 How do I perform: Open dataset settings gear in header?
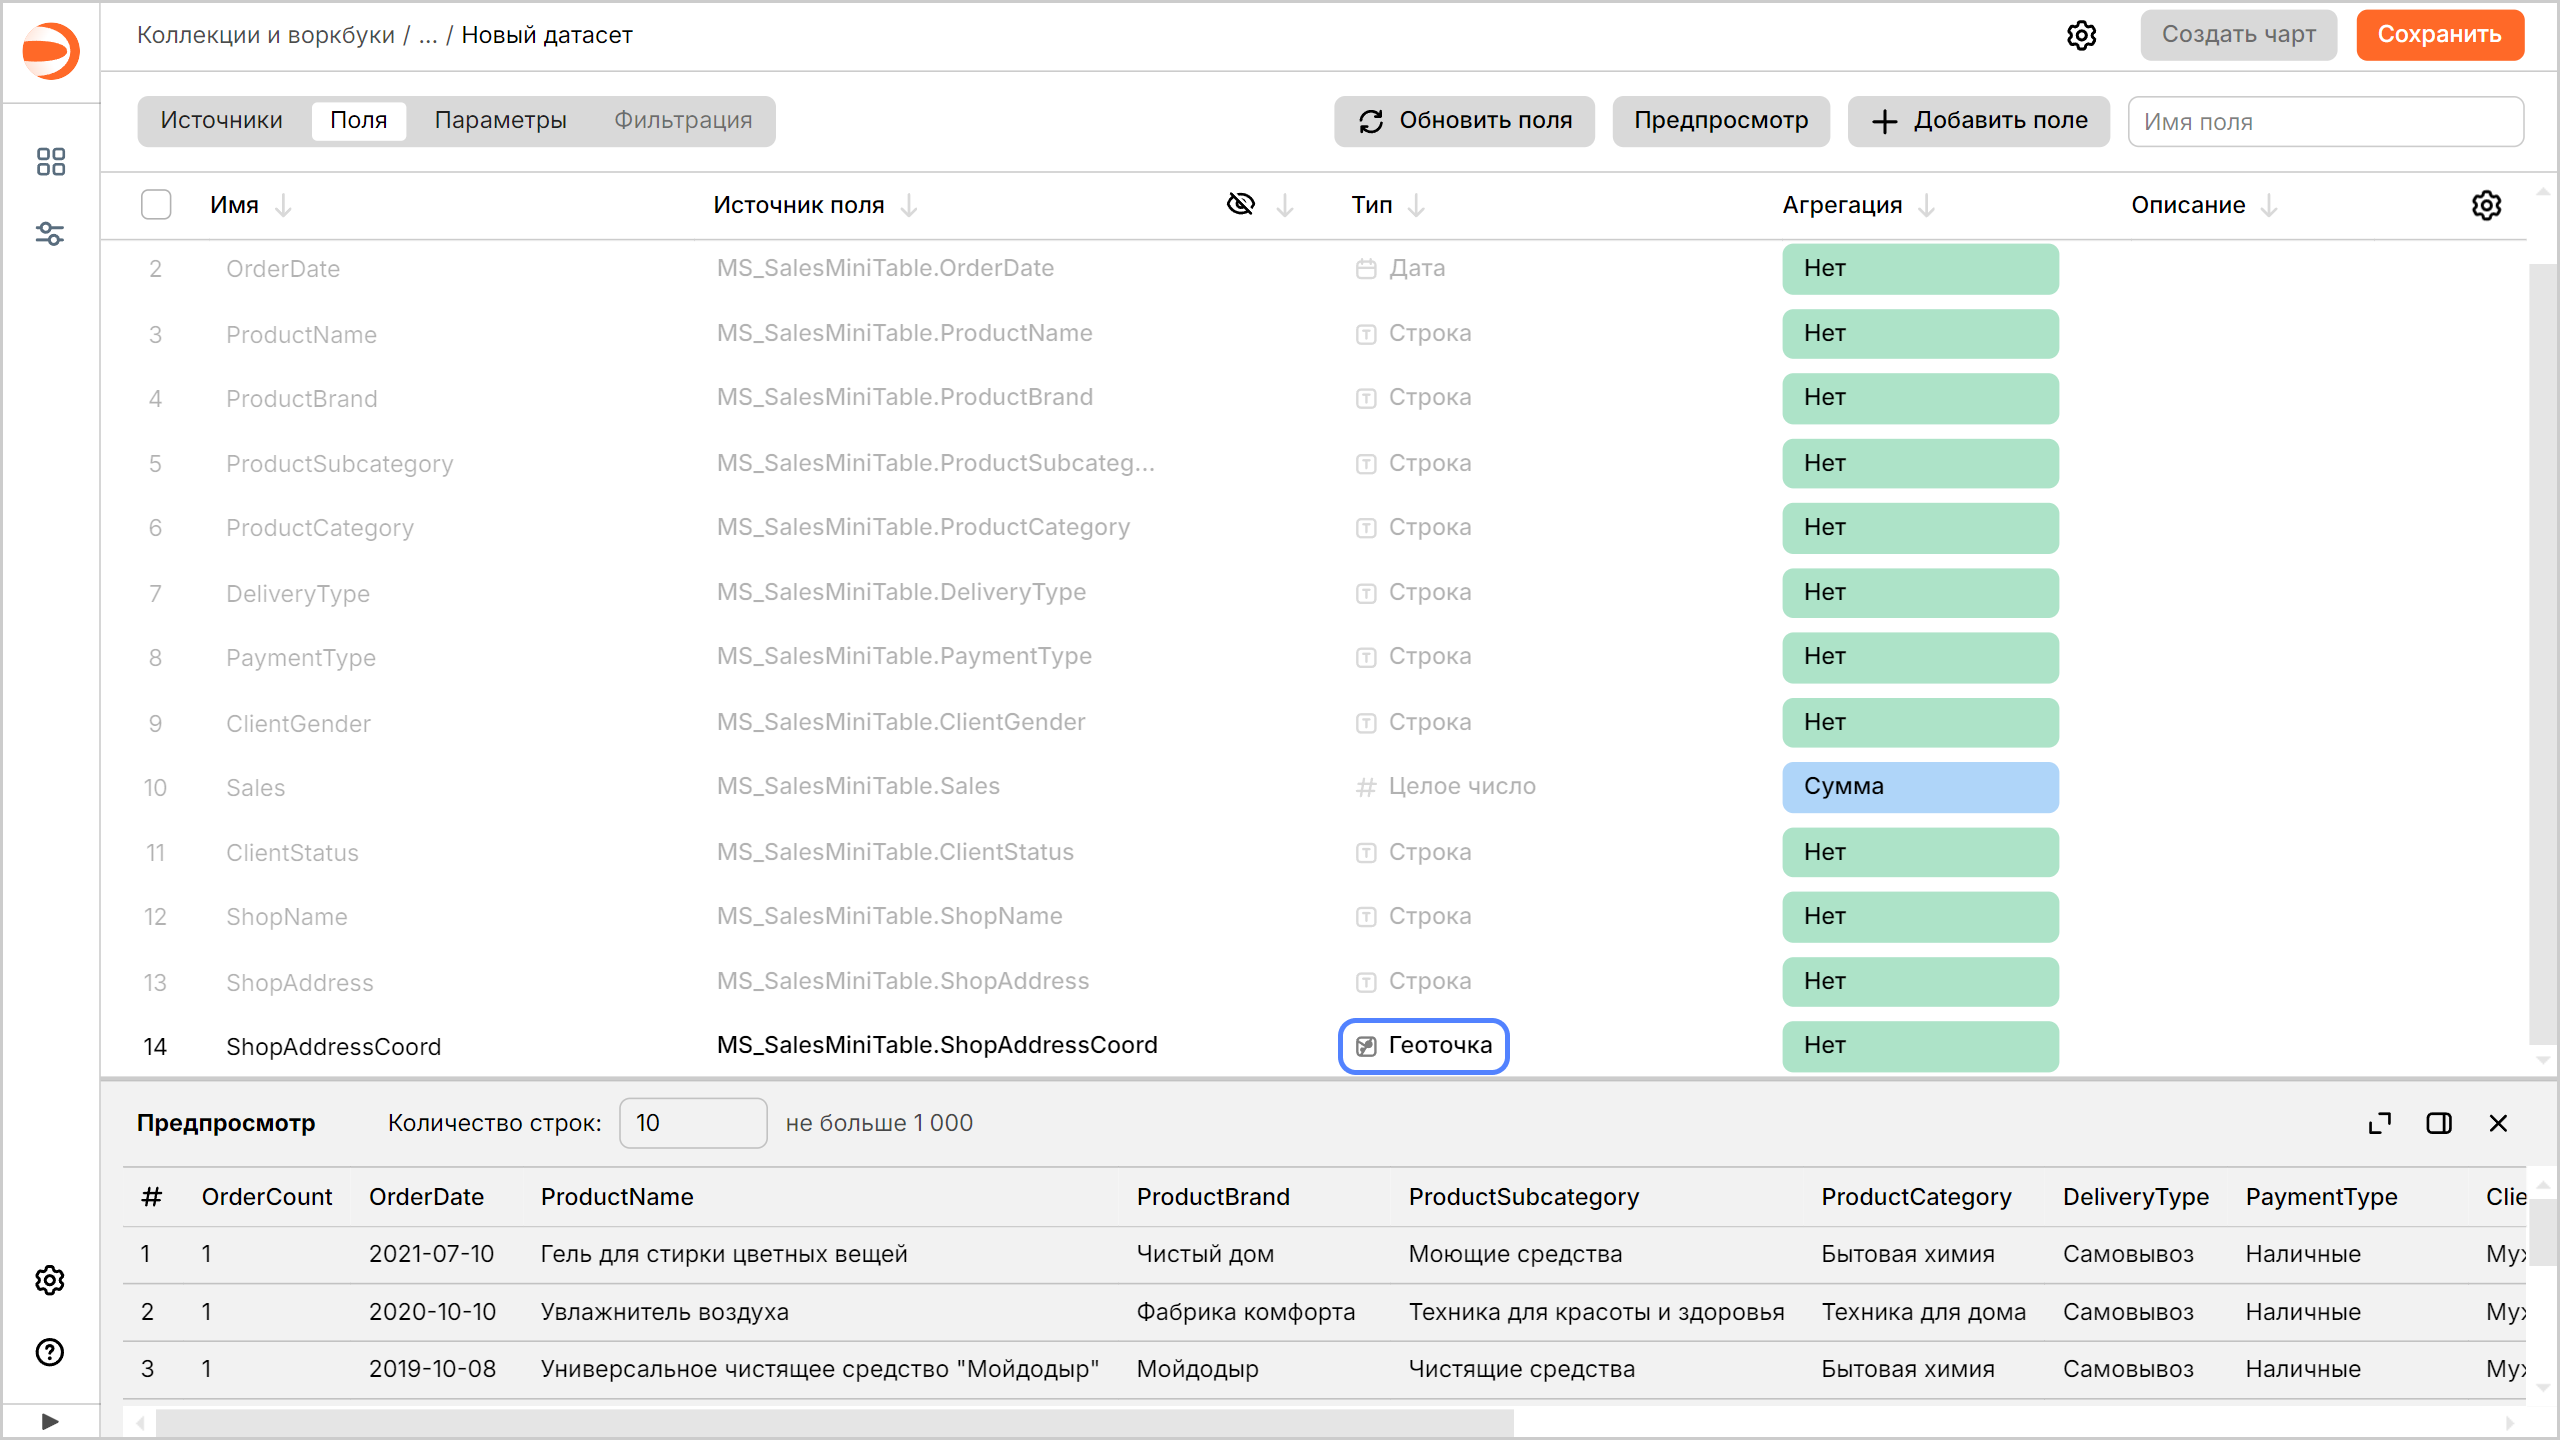2081,35
